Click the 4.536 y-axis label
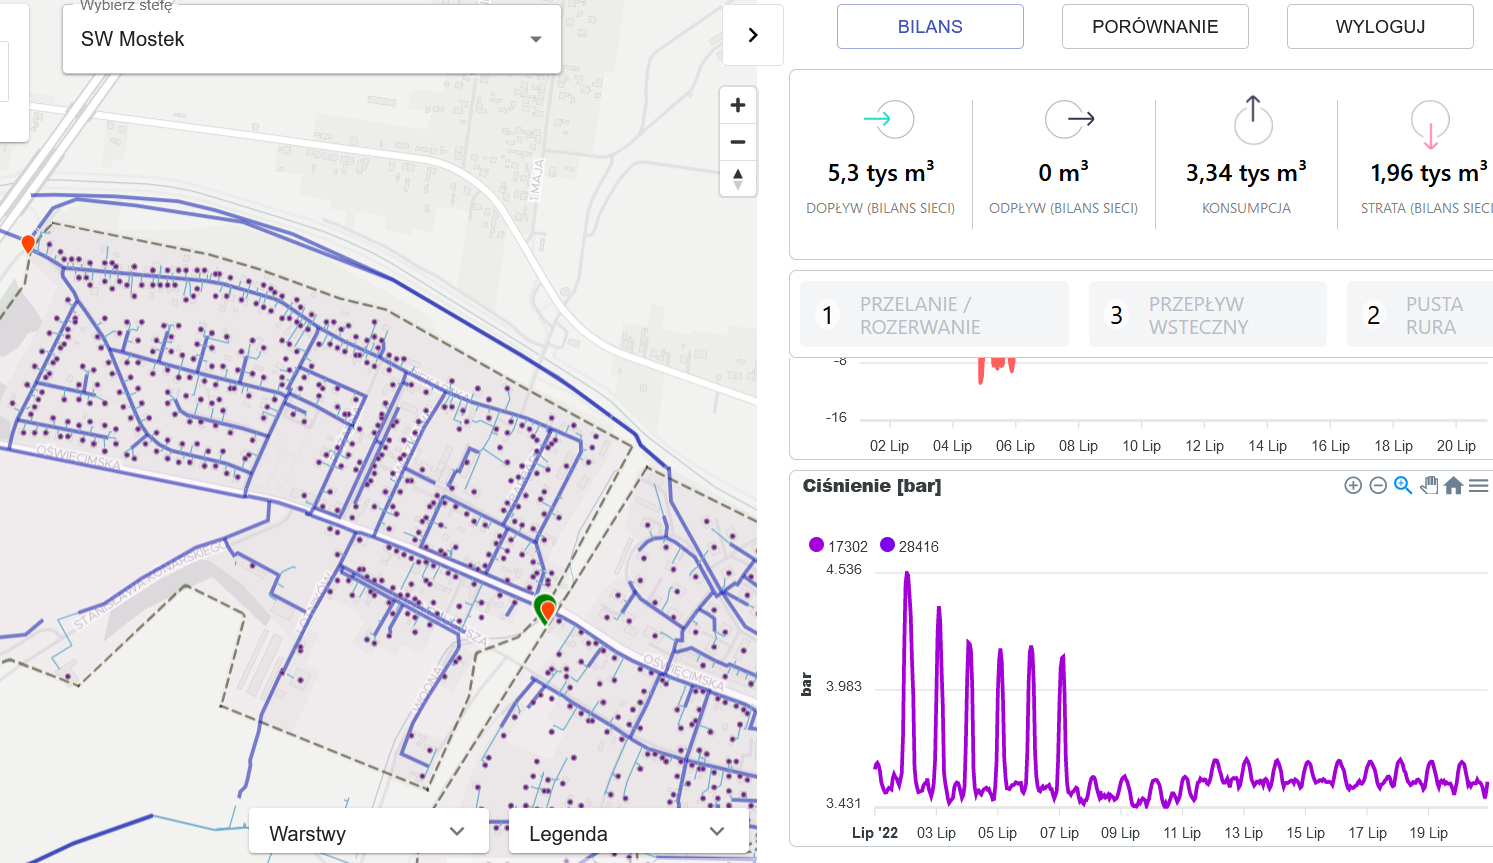Viewport: 1493px width, 863px height. 844,569
